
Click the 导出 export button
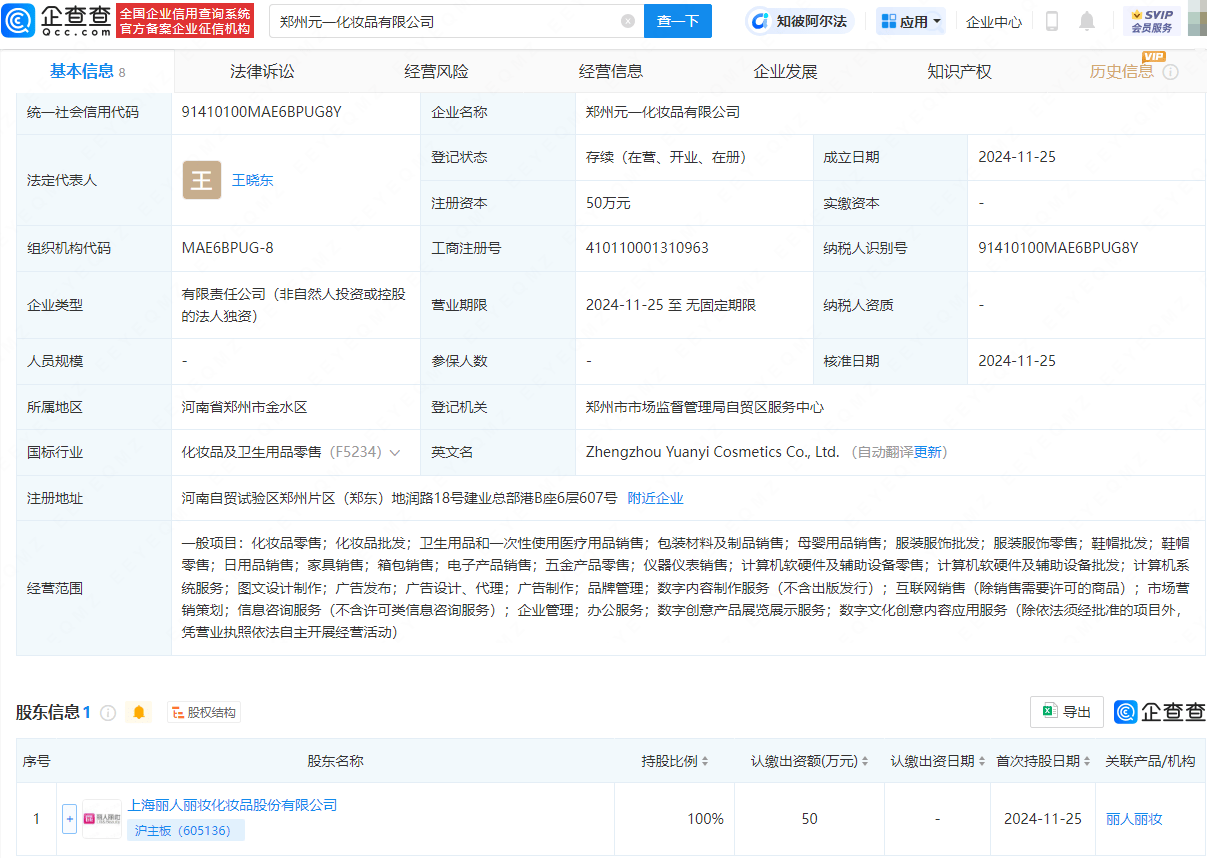(1067, 712)
